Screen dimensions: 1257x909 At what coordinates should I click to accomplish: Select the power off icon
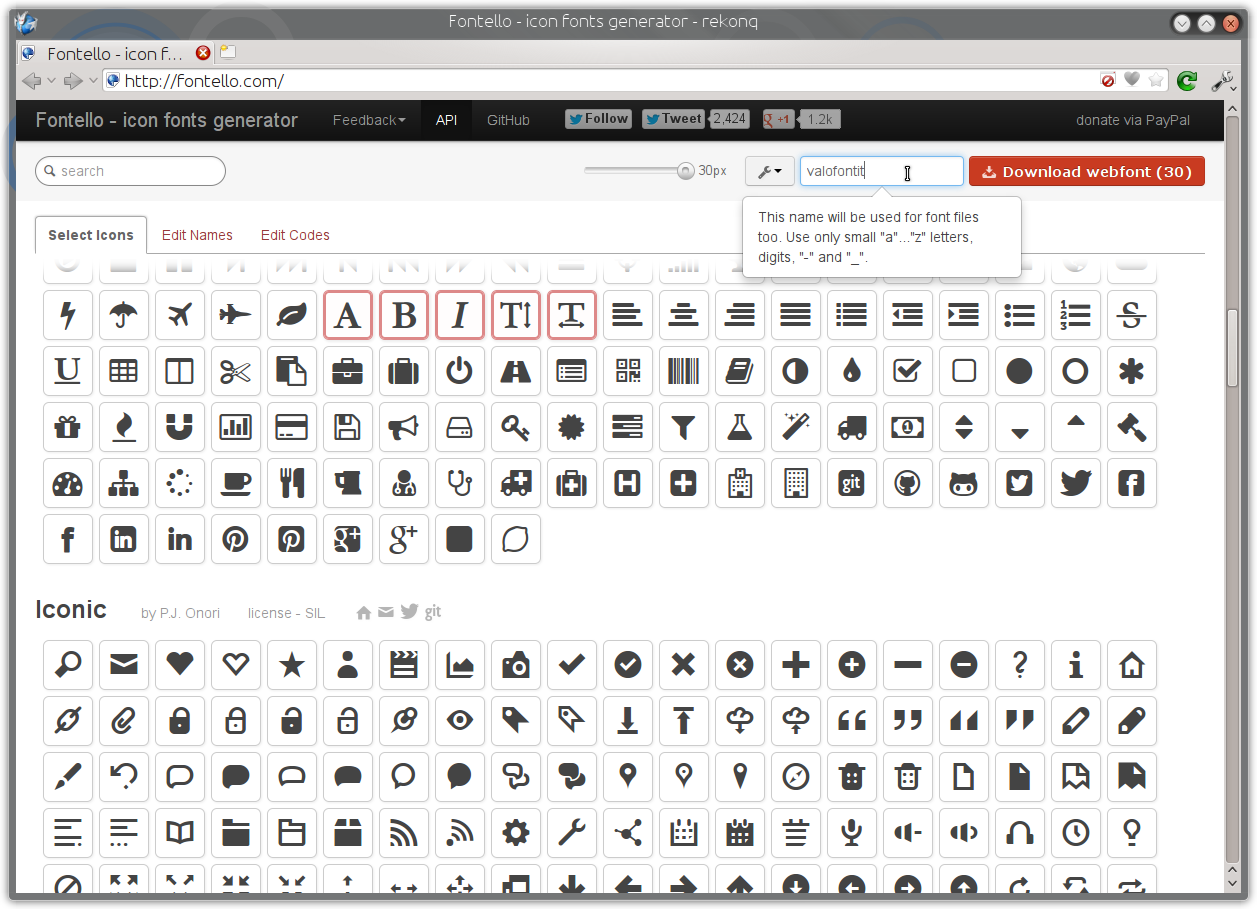tap(460, 371)
